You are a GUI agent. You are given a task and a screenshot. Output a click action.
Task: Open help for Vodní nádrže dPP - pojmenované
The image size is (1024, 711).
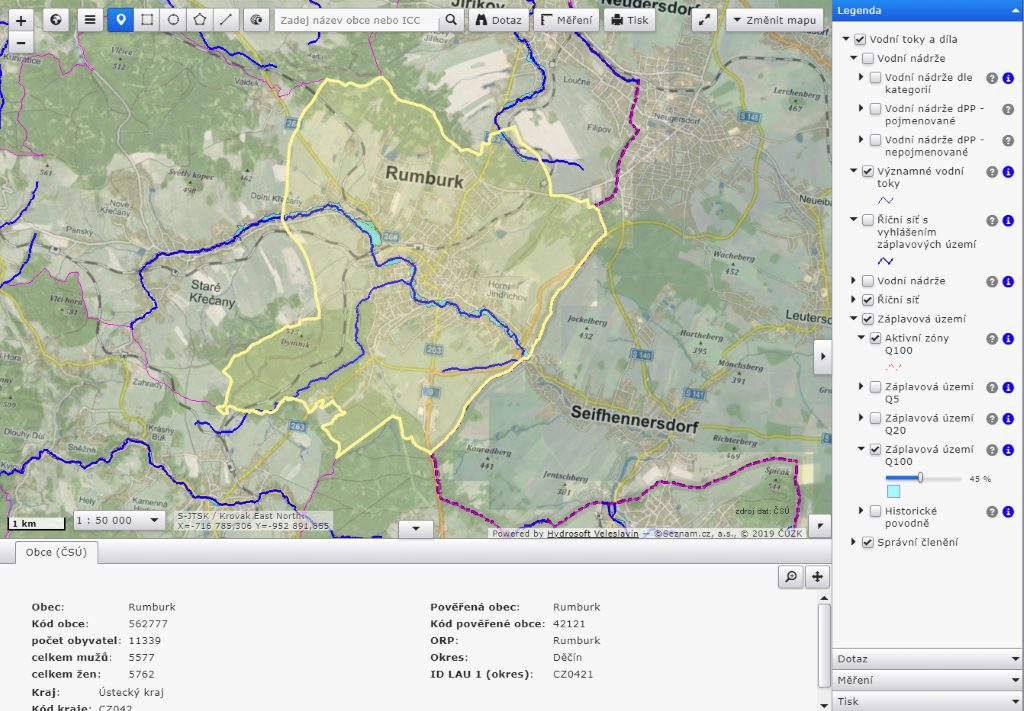coord(1008,110)
